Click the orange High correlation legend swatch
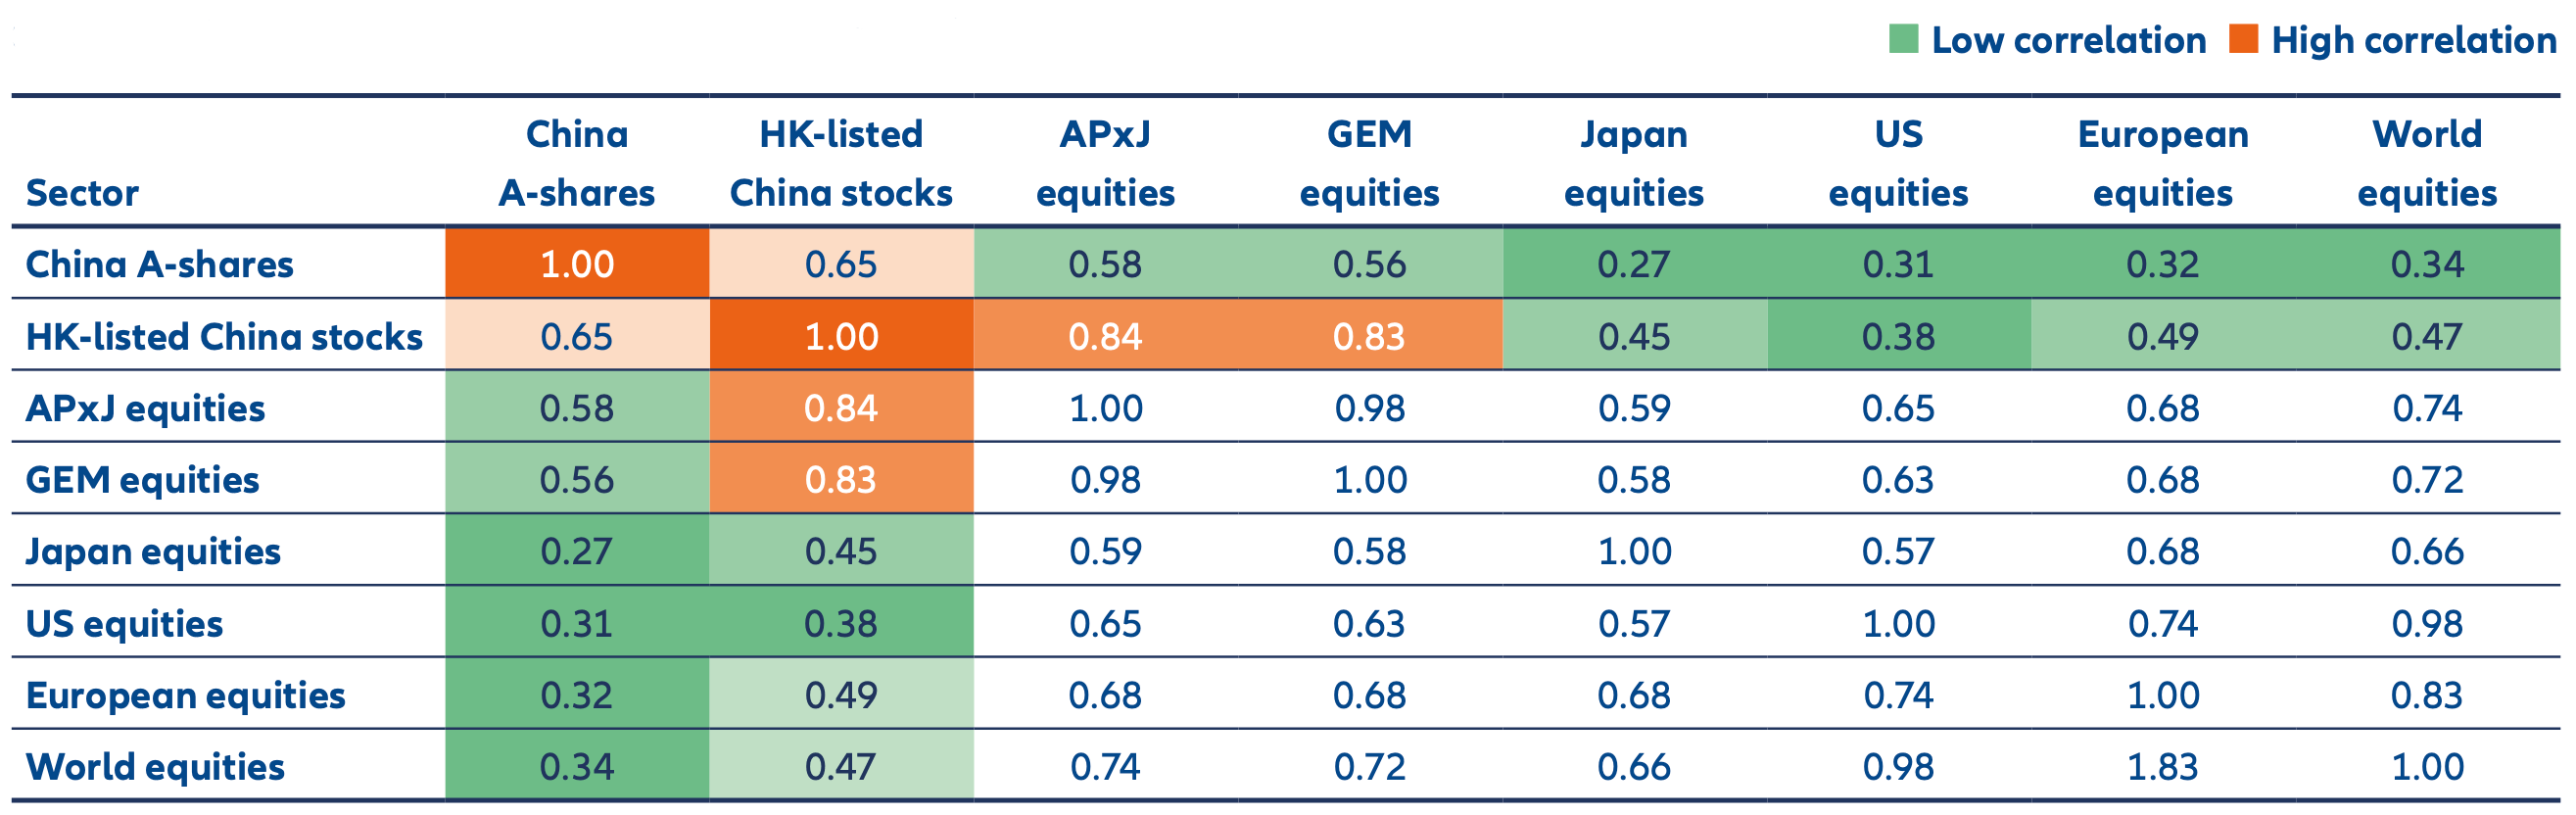This screenshot has height=815, width=2576. pos(2243,40)
